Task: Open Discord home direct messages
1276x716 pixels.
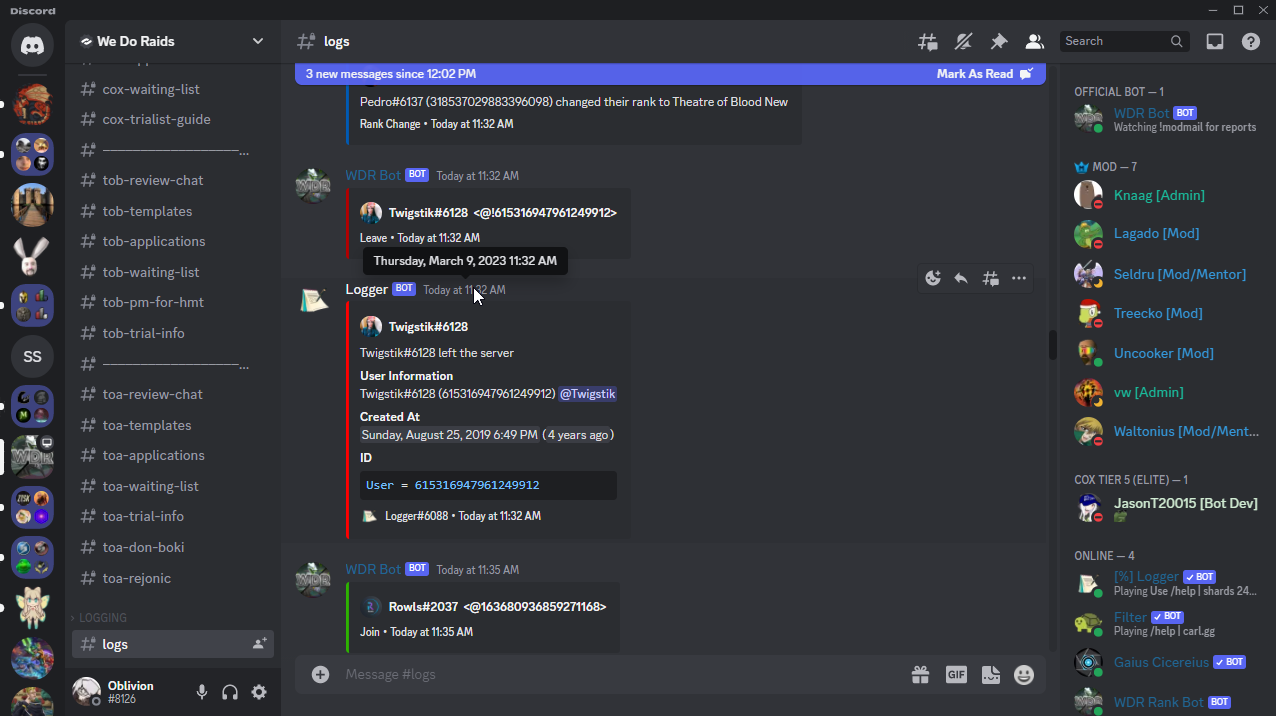Action: (x=32, y=45)
